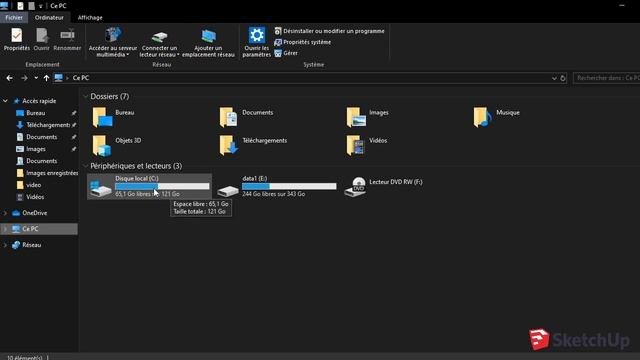Select the Images folder icon
Image resolution: width=640 pixels, height=360 pixels.
tap(356, 117)
